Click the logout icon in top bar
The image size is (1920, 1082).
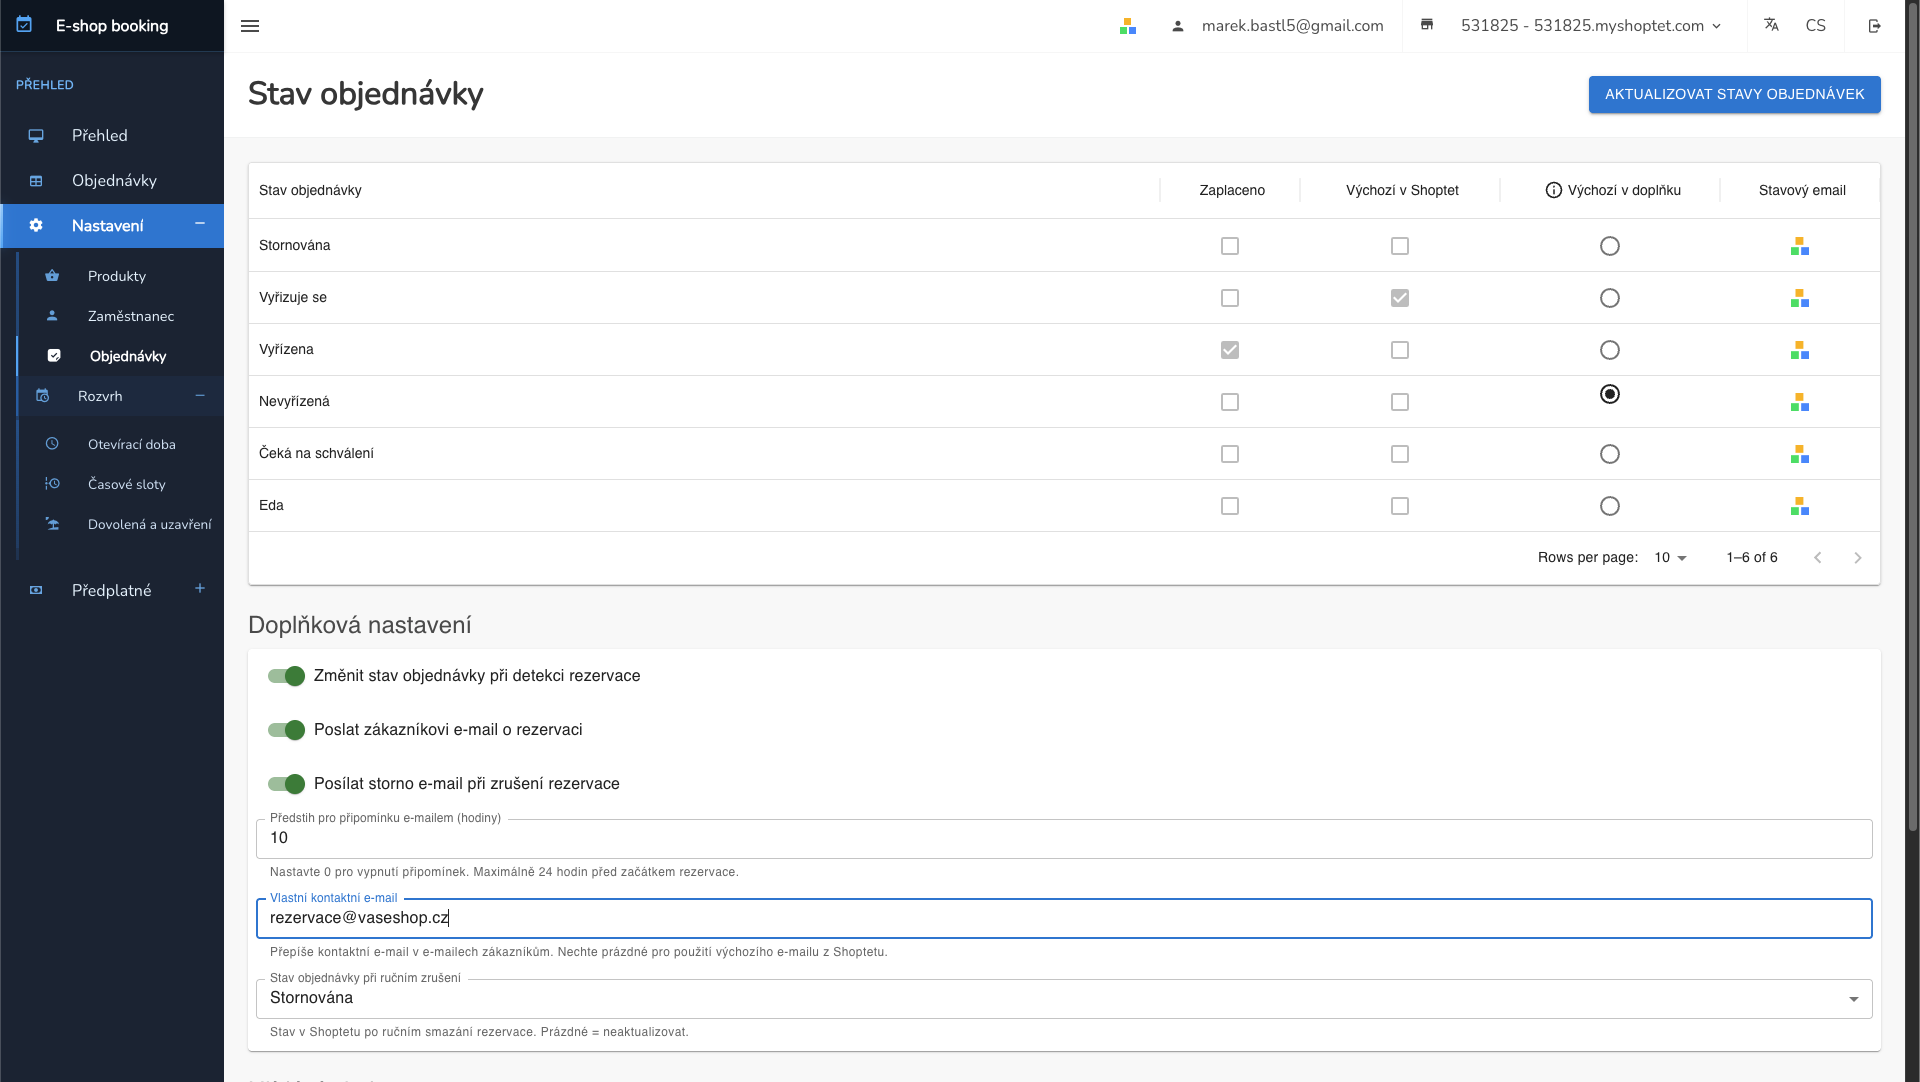(1874, 26)
